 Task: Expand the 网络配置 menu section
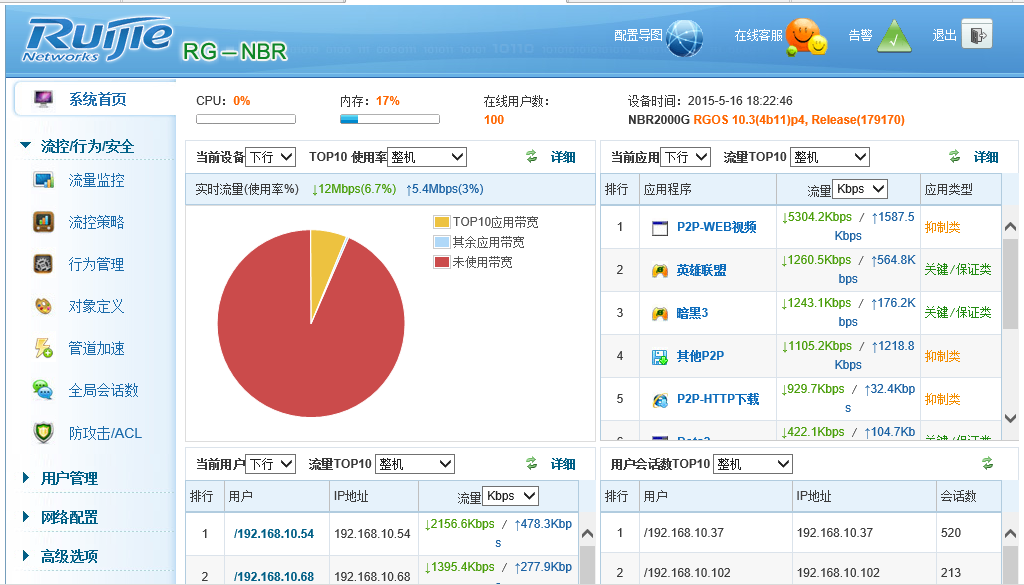click(26, 517)
